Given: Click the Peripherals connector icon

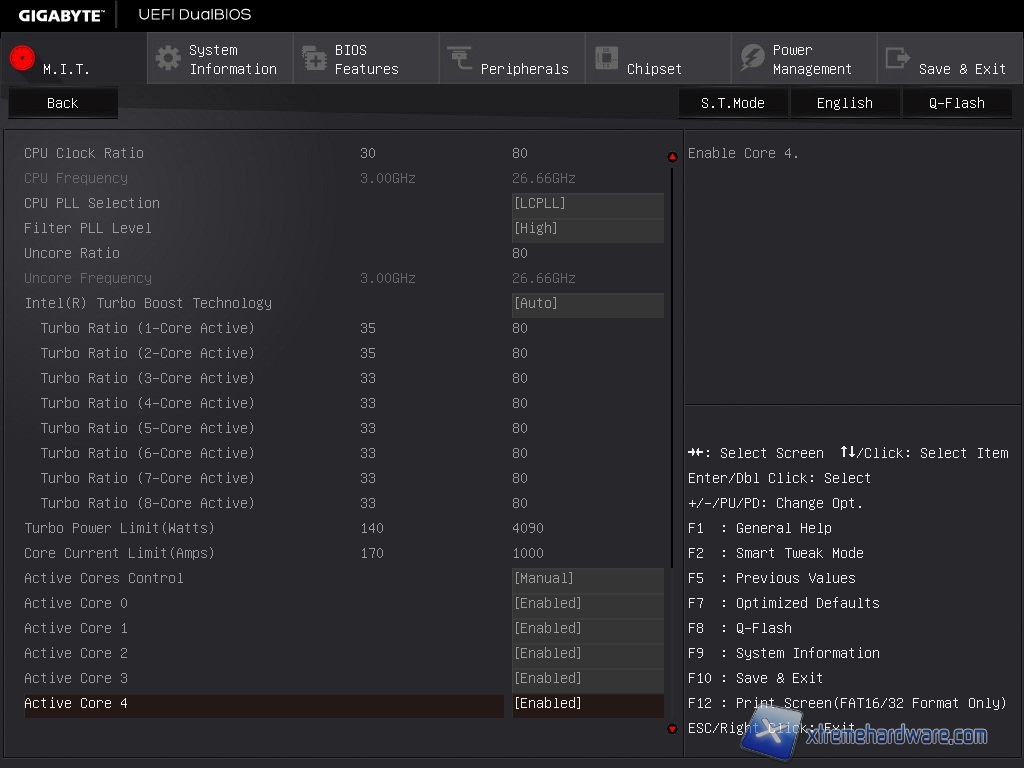Looking at the screenshot, I should click(460, 58).
